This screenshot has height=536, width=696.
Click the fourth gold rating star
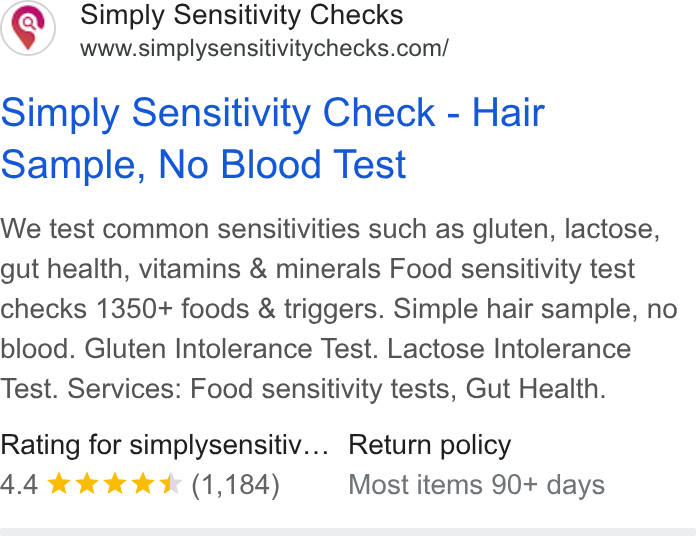[x=143, y=483]
